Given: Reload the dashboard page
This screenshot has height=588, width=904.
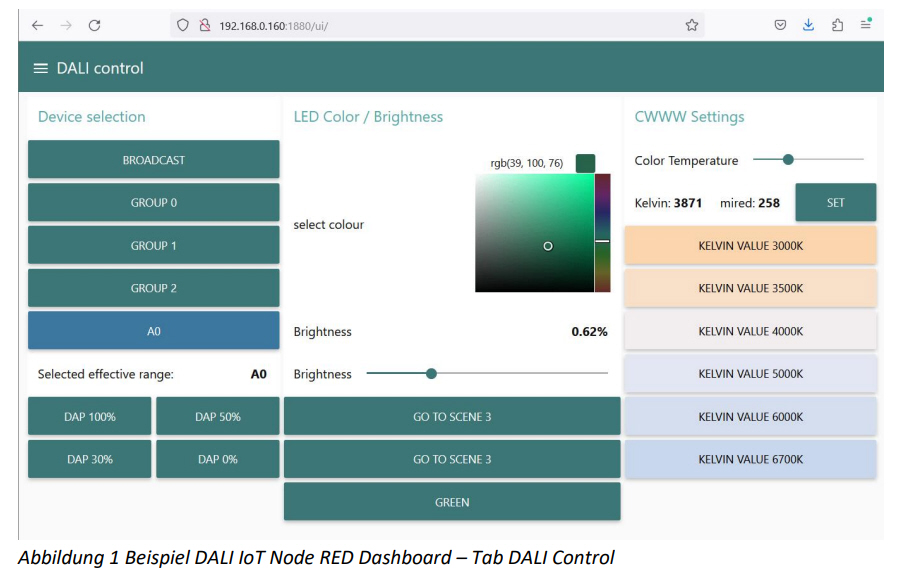Looking at the screenshot, I should point(93,25).
